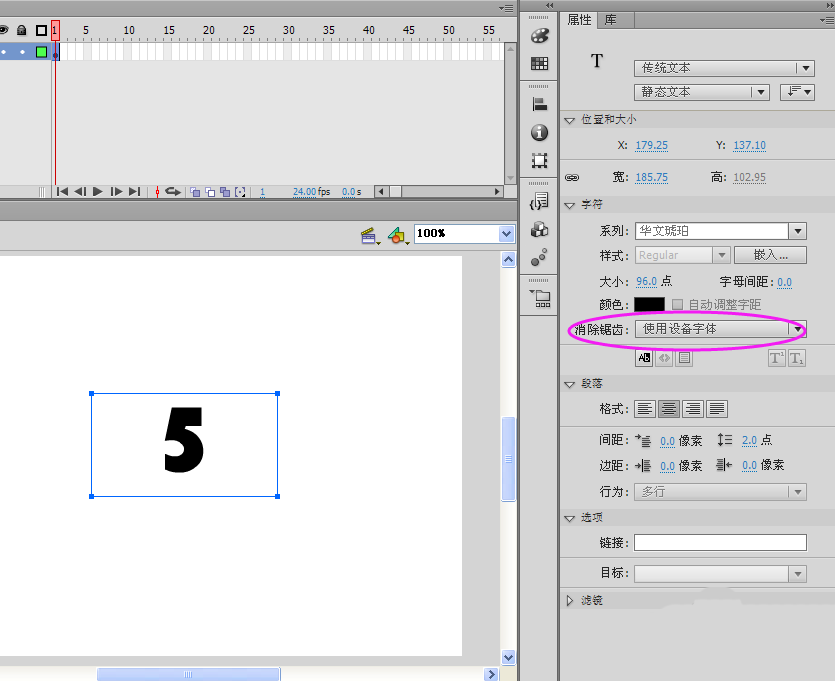Viewport: 835px width, 681px height.
Task: Open the Info panel icon
Action: (x=539, y=132)
